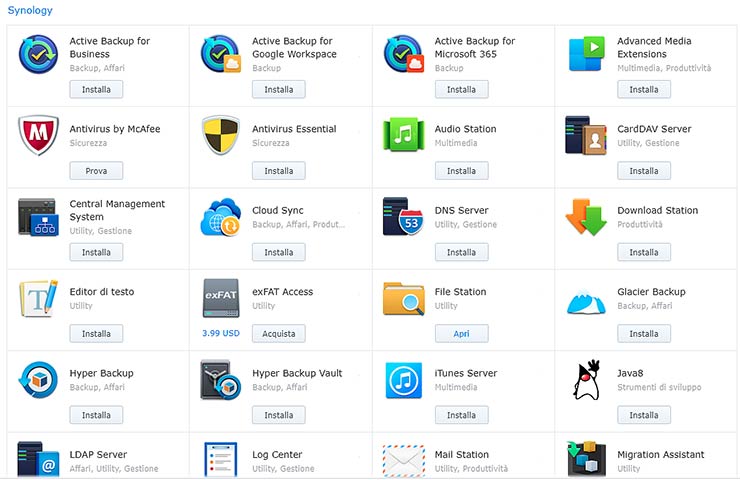Click Acquista for exFAT Access

[x=278, y=334]
